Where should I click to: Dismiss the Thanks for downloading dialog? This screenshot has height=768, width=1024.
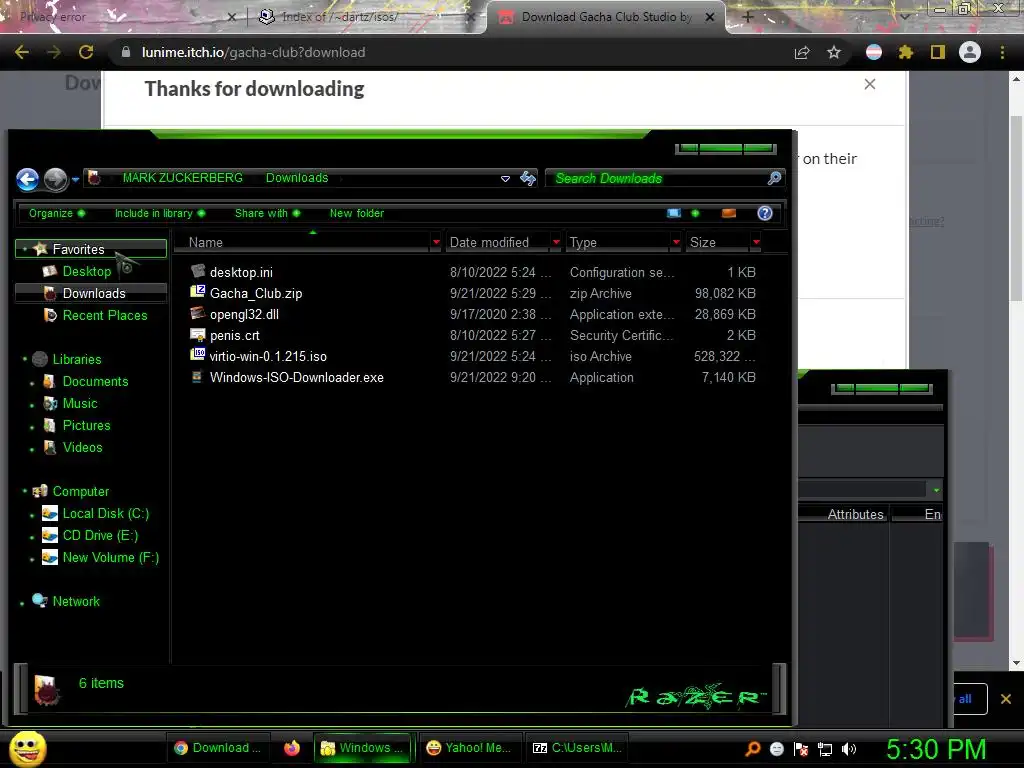click(x=869, y=84)
